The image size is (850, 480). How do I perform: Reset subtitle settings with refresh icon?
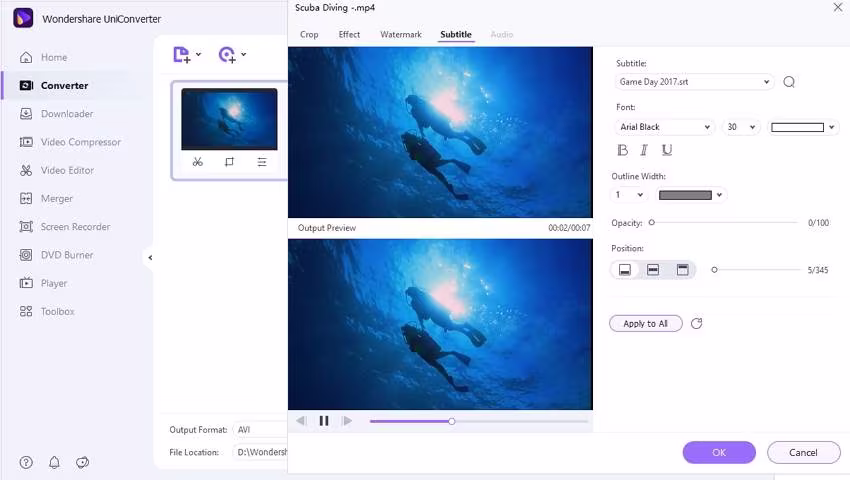(x=697, y=323)
